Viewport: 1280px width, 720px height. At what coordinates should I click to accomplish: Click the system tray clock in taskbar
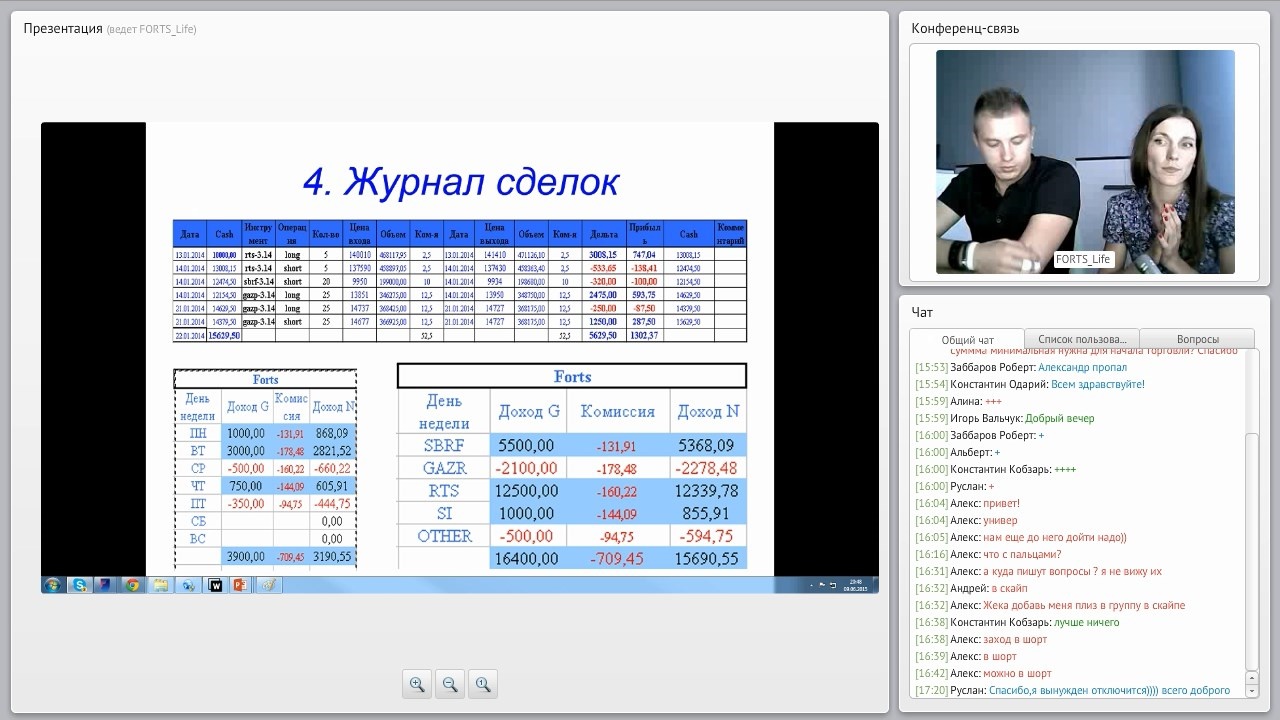tap(855, 585)
